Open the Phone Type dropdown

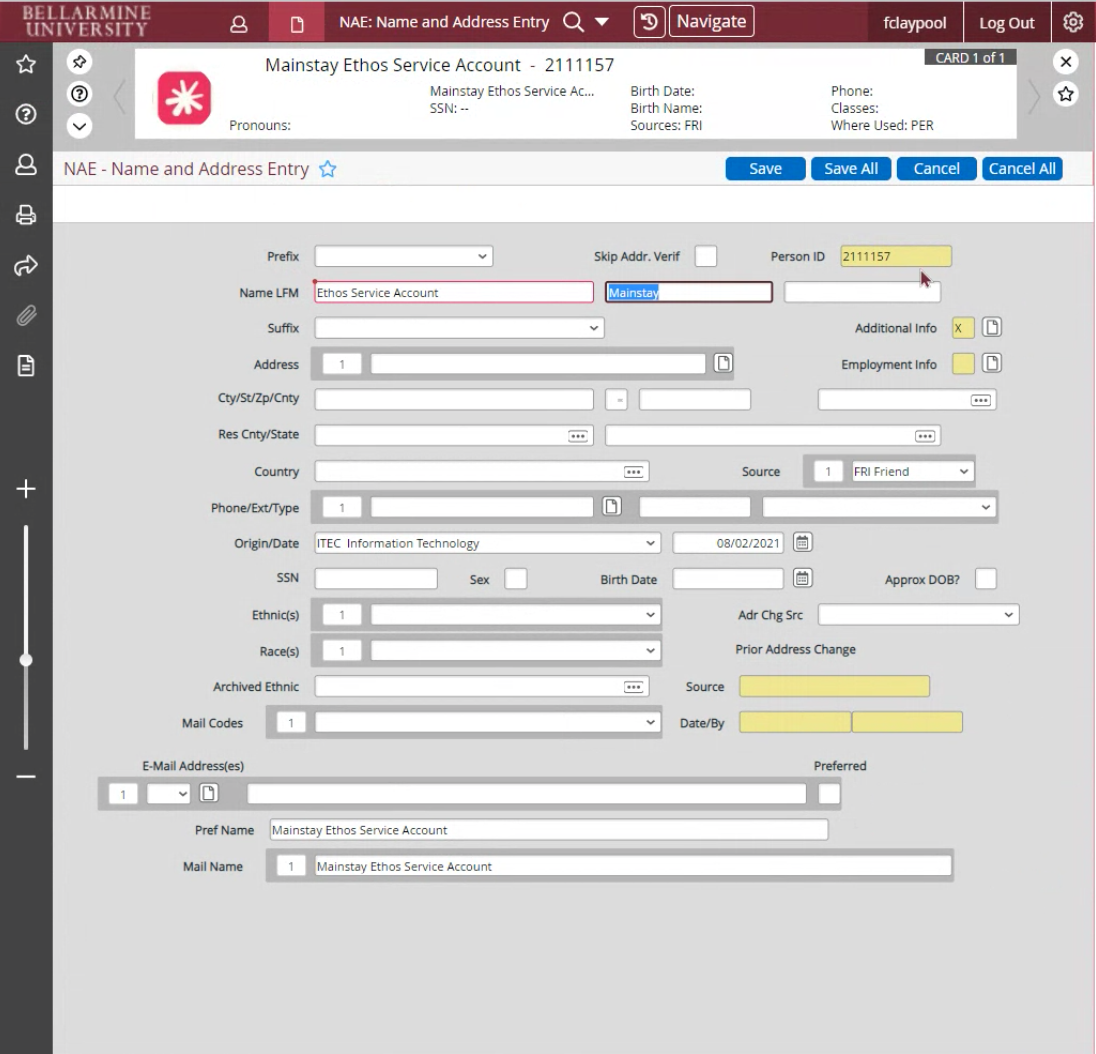point(879,507)
